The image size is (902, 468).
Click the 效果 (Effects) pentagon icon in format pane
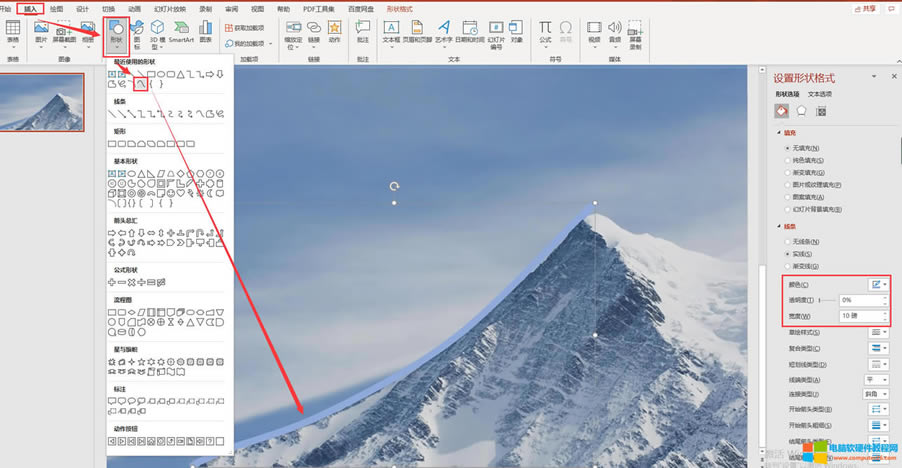(801, 110)
